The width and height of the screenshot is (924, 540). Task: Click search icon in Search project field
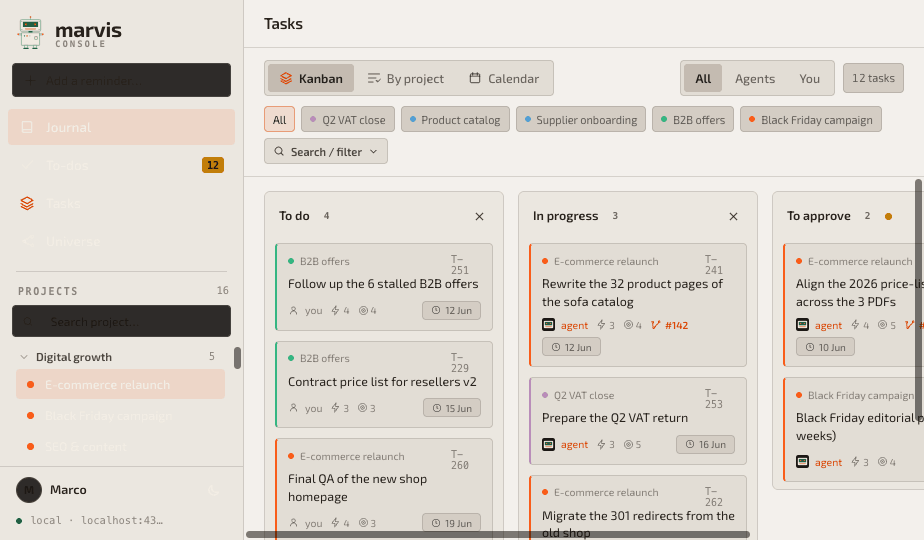pyautogui.click(x=28, y=321)
